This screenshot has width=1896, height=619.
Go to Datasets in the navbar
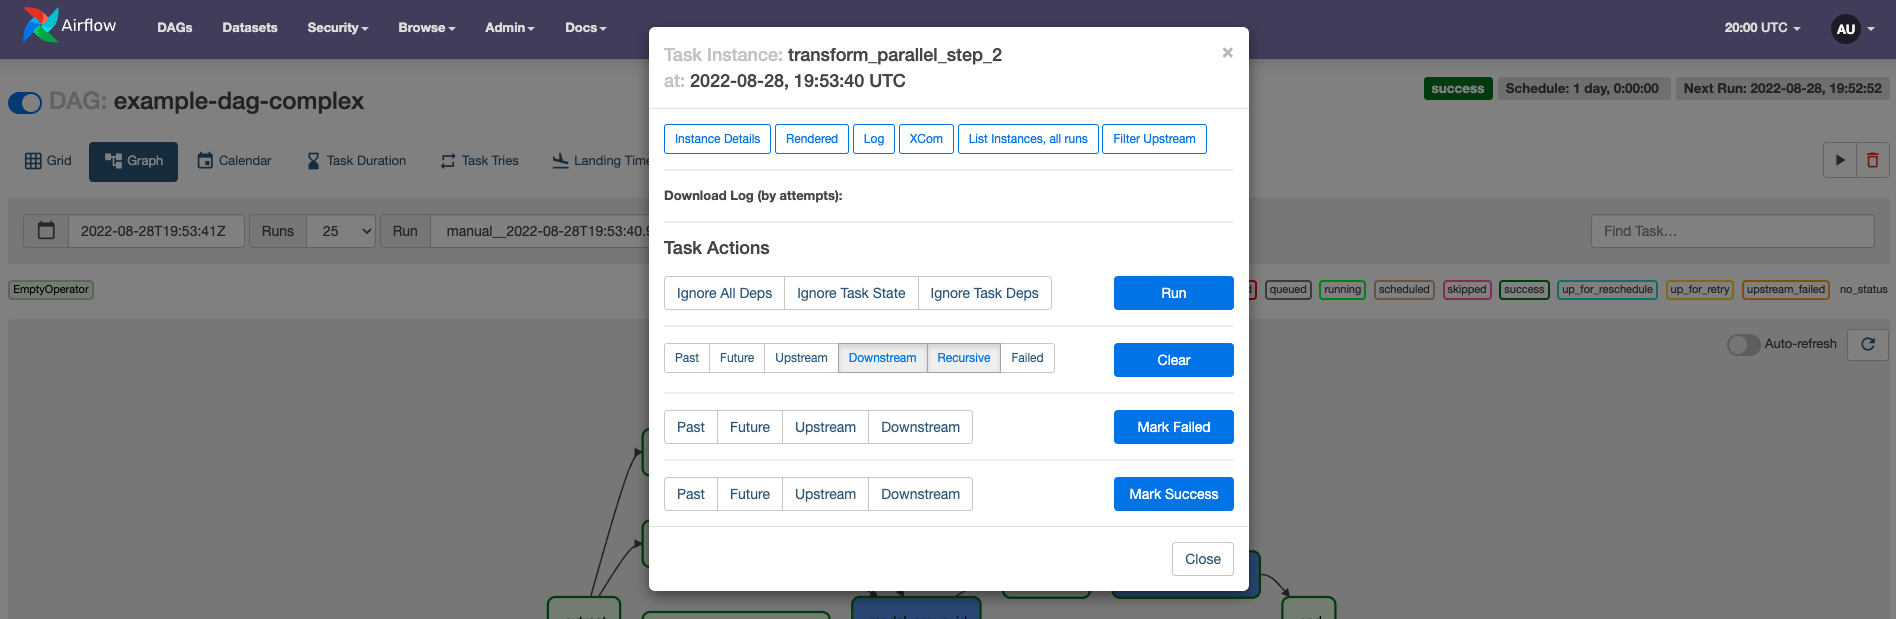(250, 28)
